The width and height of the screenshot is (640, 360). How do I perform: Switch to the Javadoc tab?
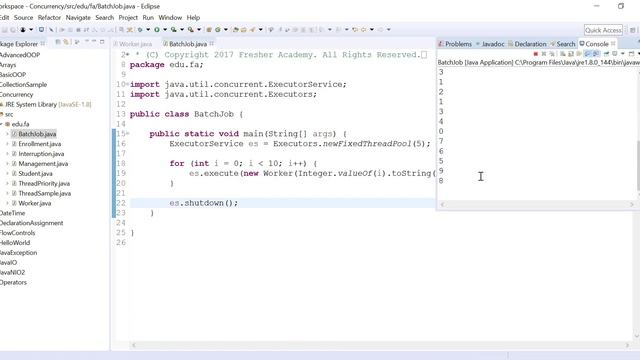pos(490,44)
